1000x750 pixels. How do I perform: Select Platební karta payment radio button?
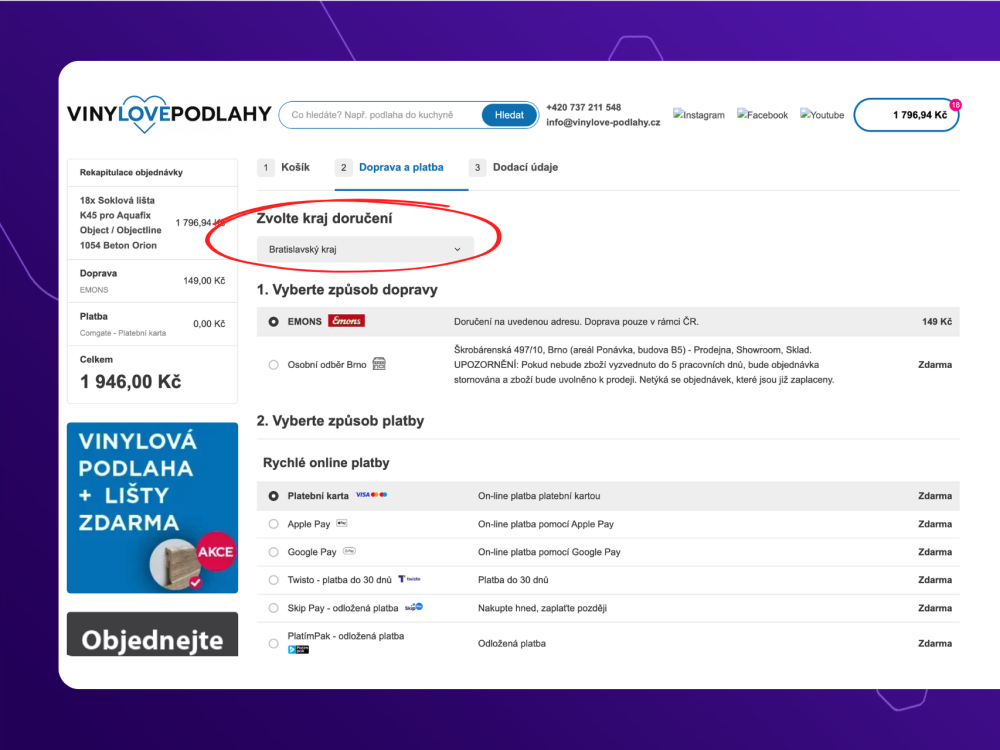pos(274,496)
